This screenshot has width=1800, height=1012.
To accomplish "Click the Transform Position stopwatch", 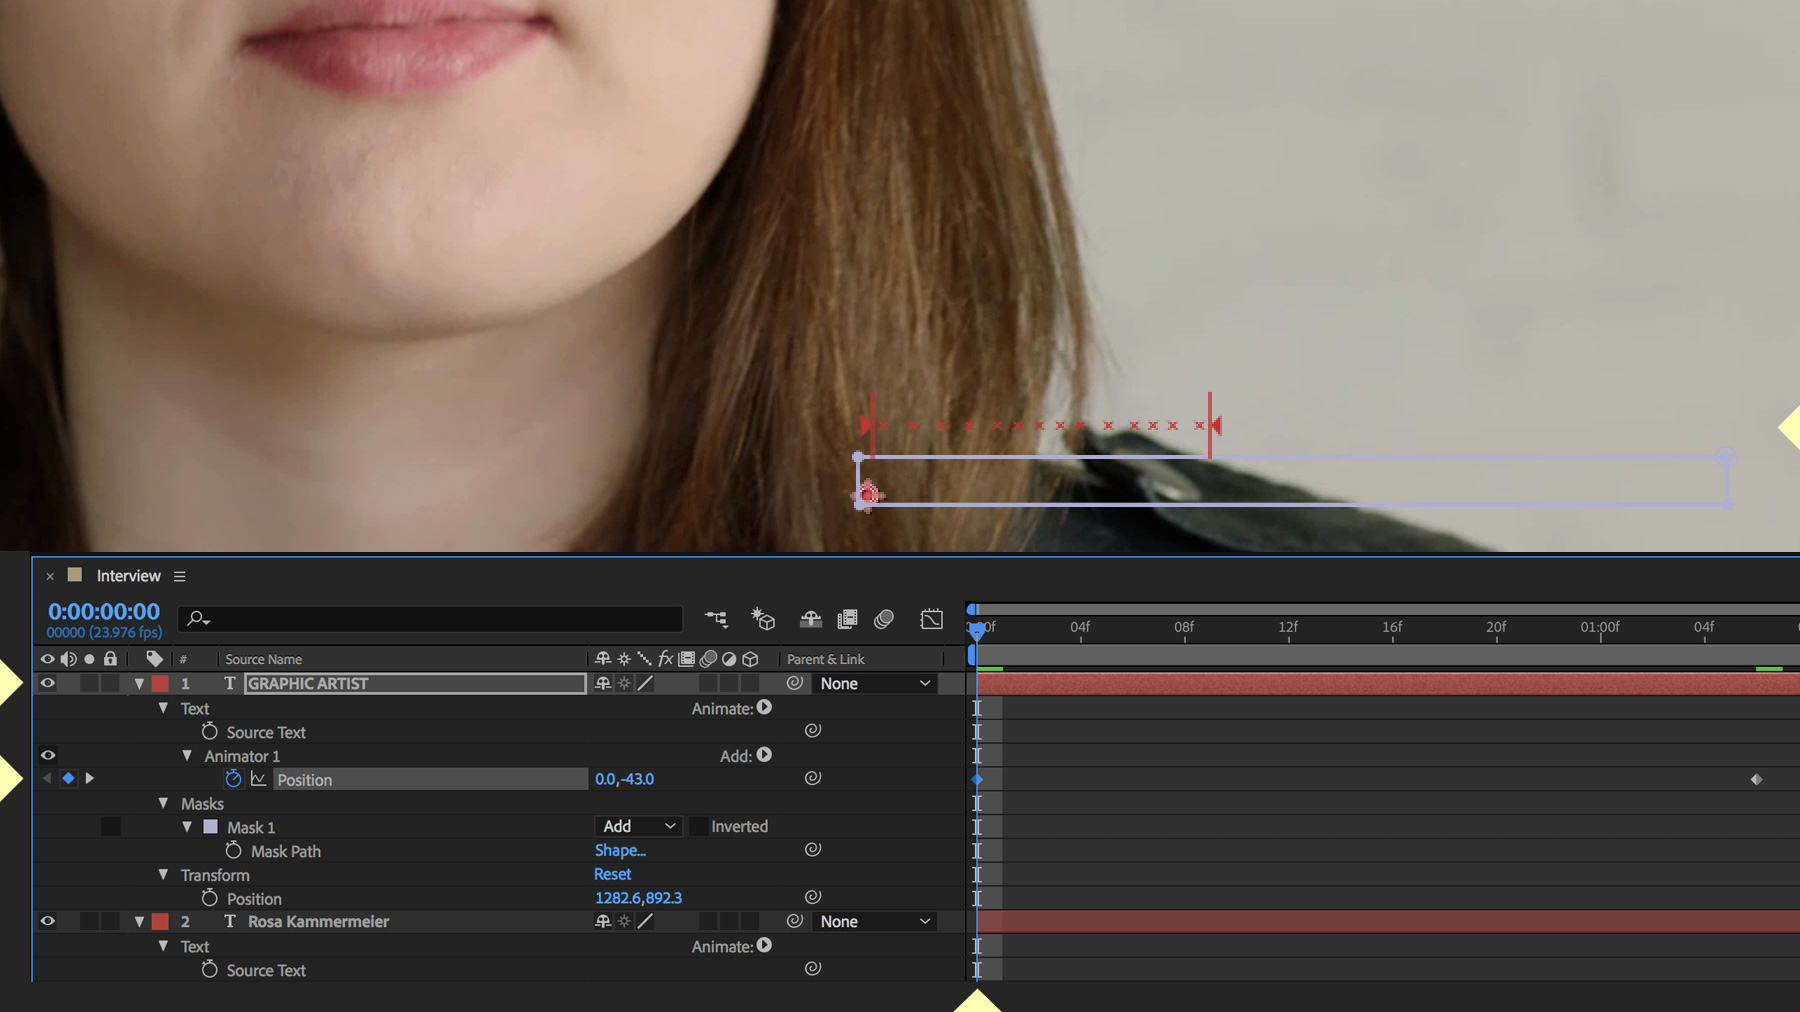I will 210,897.
